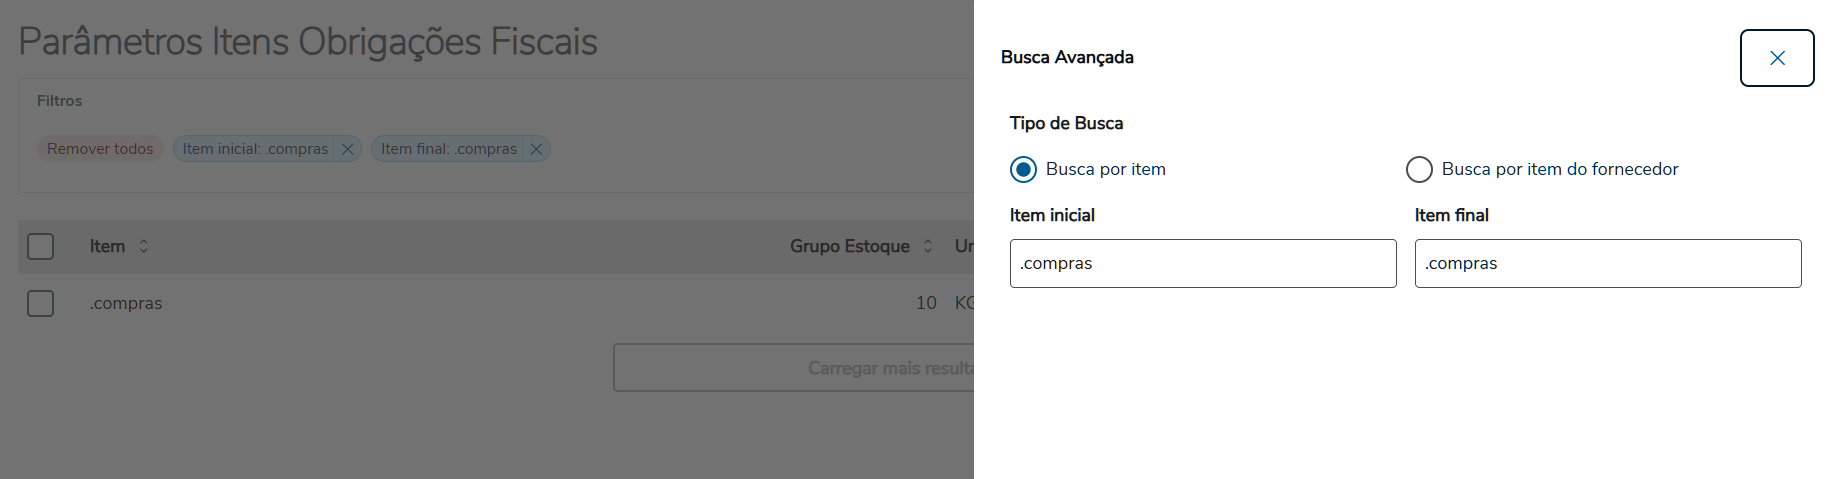Sort by Grupo Estoque column arrows
Screen dimensions: 1834x479
pos(928,246)
